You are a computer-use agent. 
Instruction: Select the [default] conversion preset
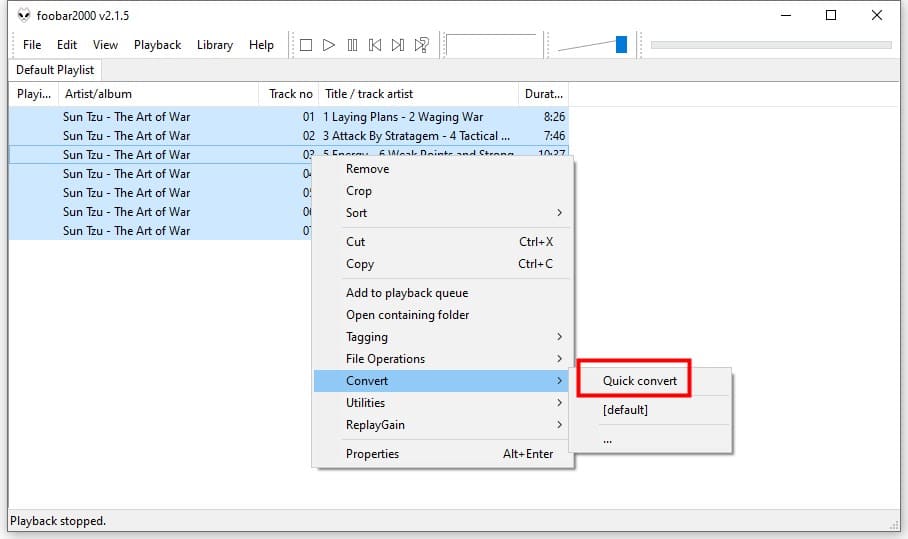[650, 410]
